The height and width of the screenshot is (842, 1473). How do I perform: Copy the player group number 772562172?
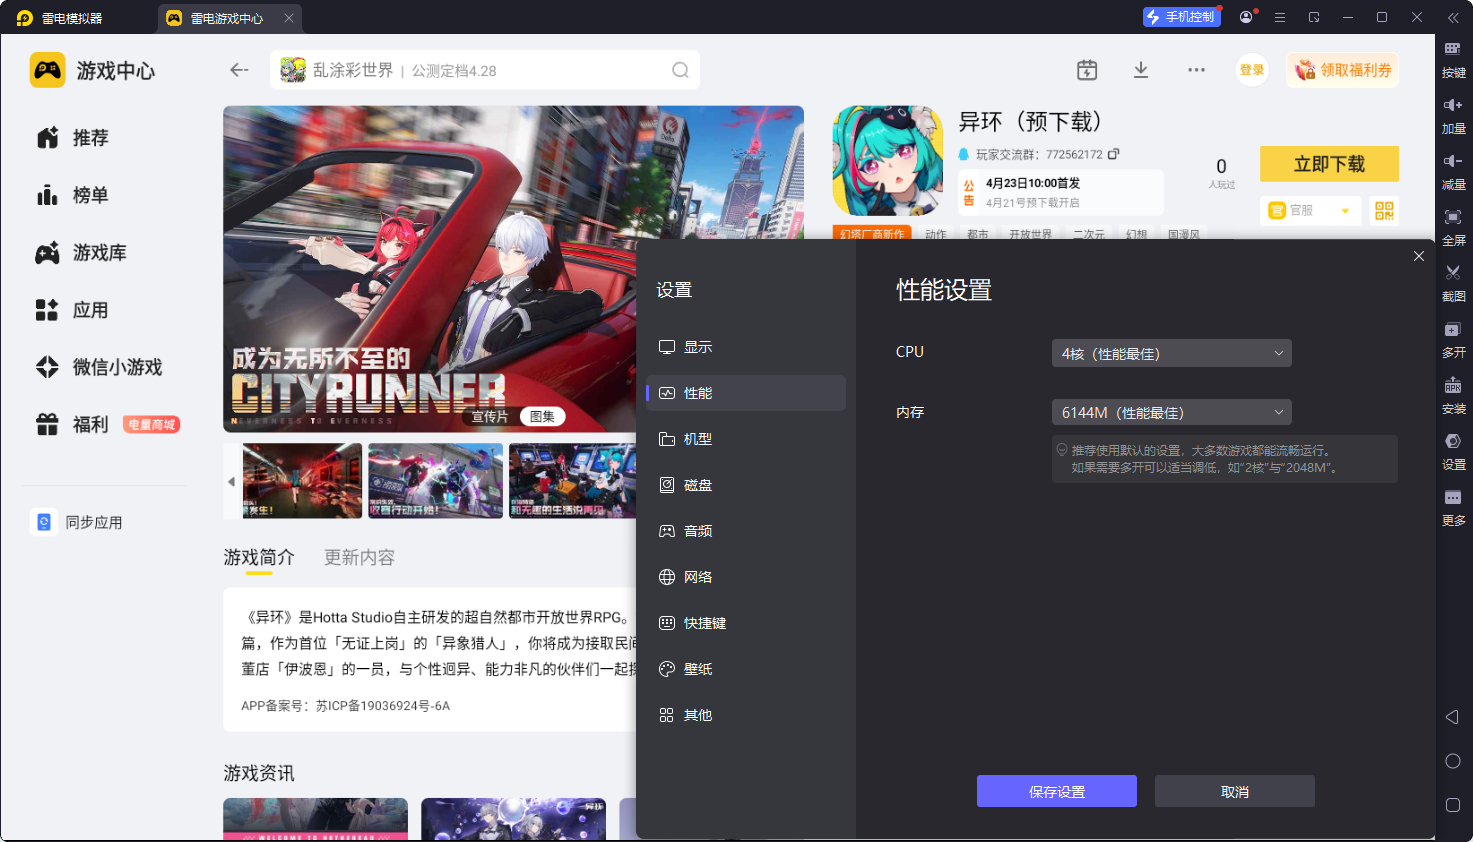tap(1113, 154)
